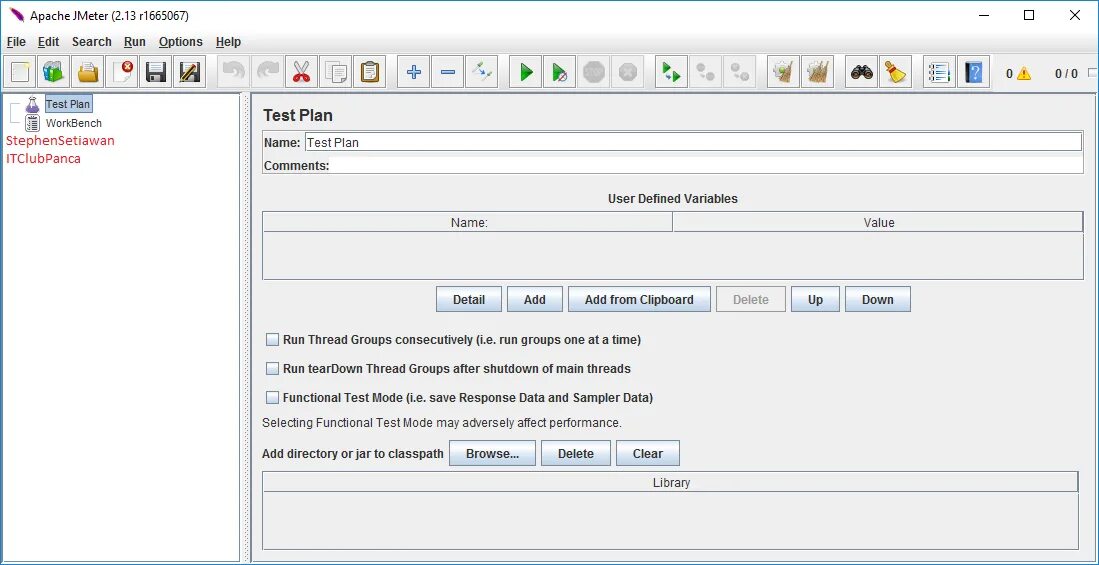Click the Comments input field
This screenshot has height=565, width=1099.
[706, 166]
